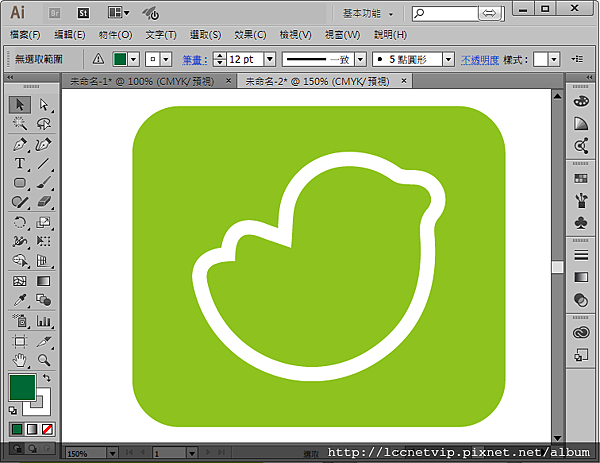Select the Pen tool
The height and width of the screenshot is (463, 600).
tap(20, 145)
